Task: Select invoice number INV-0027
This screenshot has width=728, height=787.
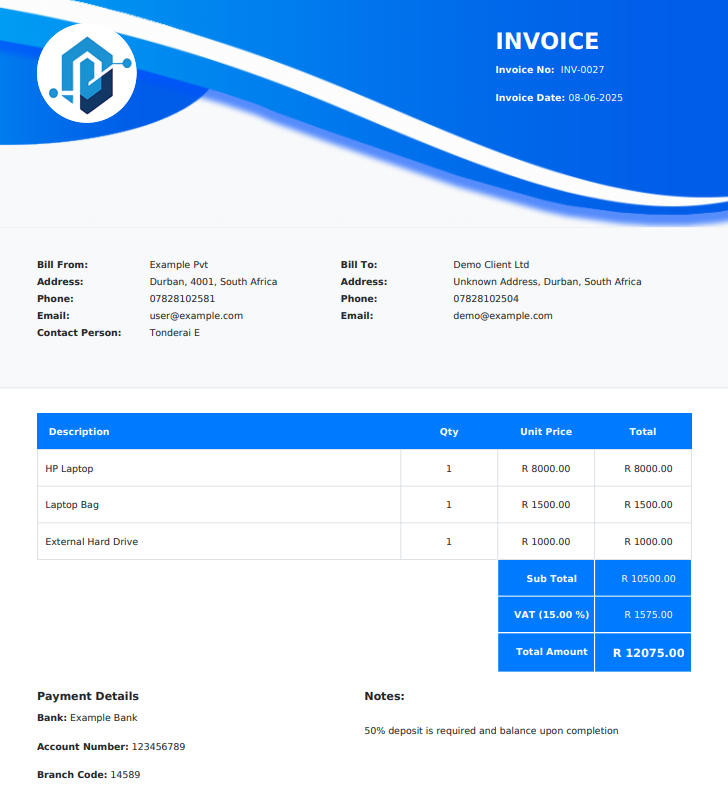Action: (x=582, y=70)
